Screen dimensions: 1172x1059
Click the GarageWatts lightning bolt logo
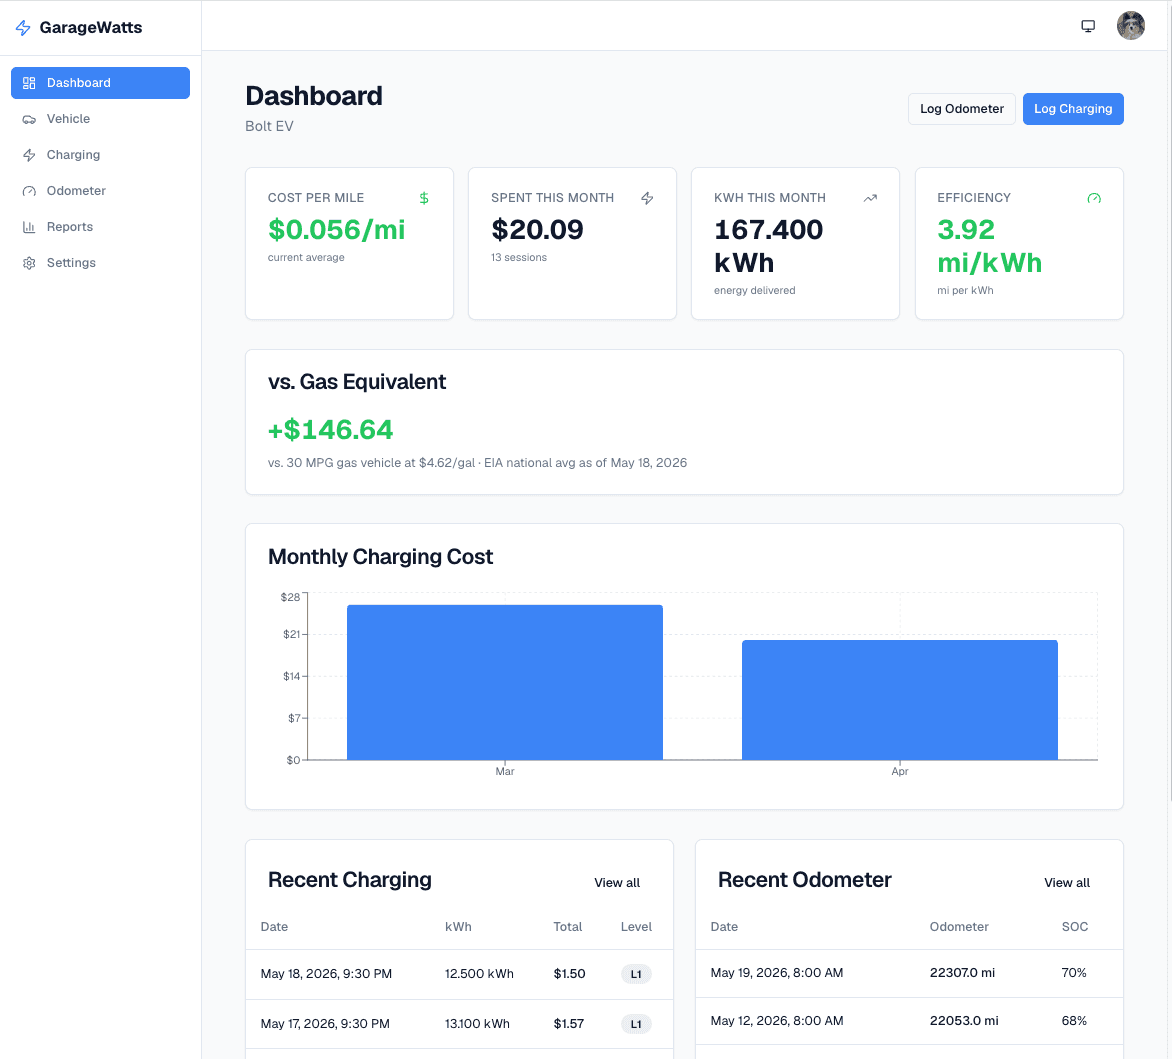(x=23, y=28)
